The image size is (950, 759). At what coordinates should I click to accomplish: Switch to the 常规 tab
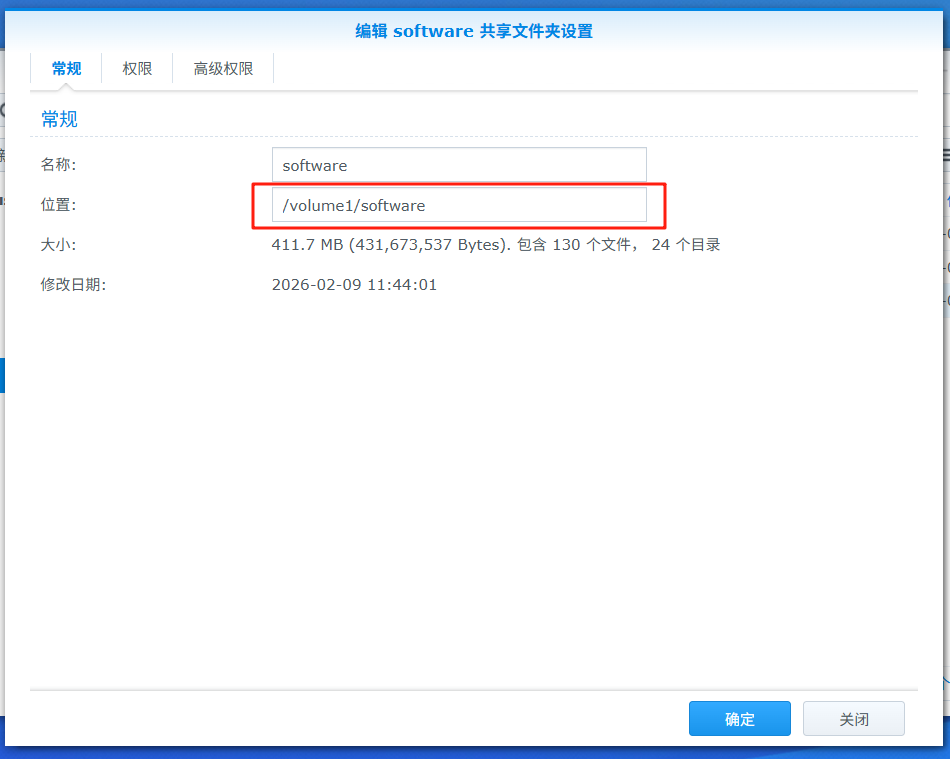66,69
